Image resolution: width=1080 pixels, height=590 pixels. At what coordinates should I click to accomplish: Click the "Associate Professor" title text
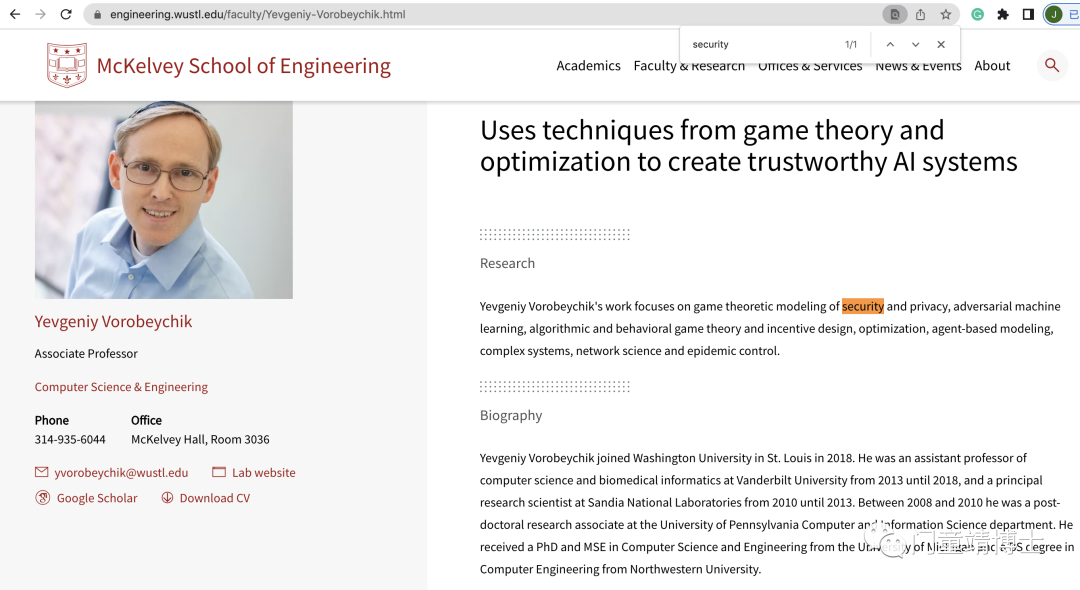tap(86, 353)
